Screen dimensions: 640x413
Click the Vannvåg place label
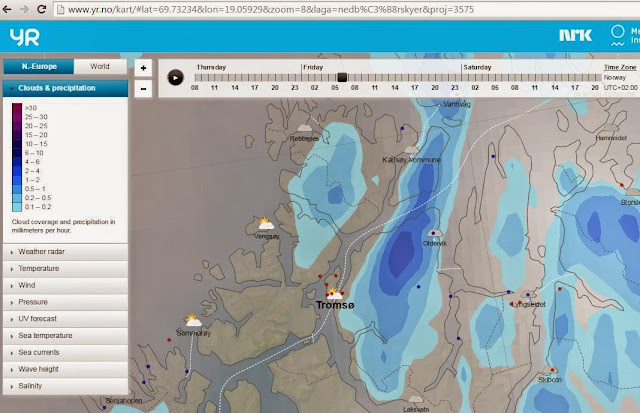point(457,104)
